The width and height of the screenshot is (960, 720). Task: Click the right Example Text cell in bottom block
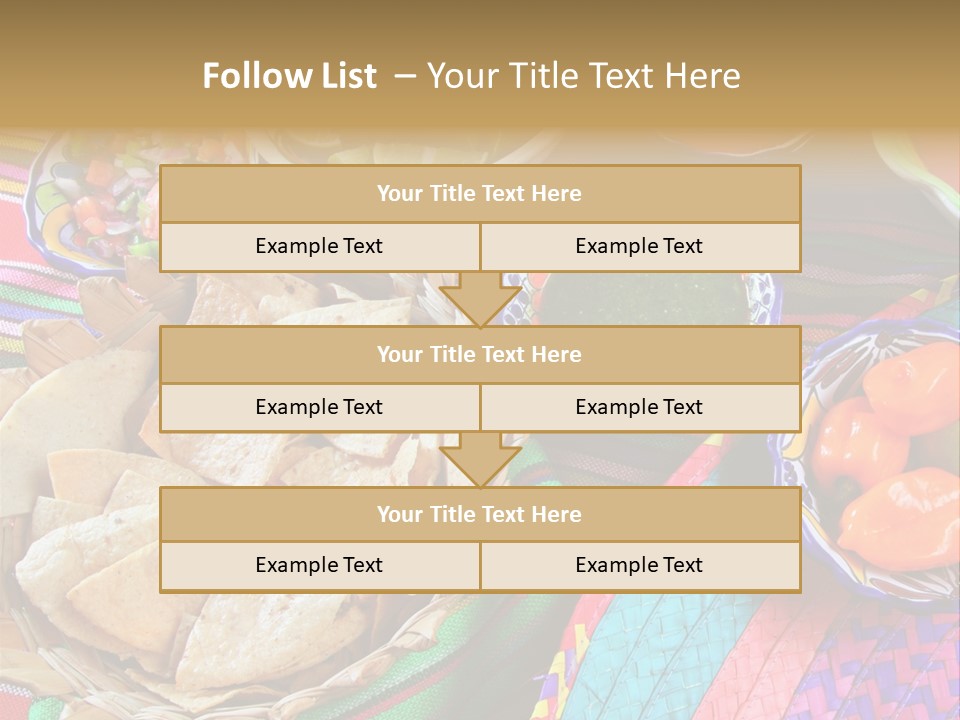[x=640, y=566]
